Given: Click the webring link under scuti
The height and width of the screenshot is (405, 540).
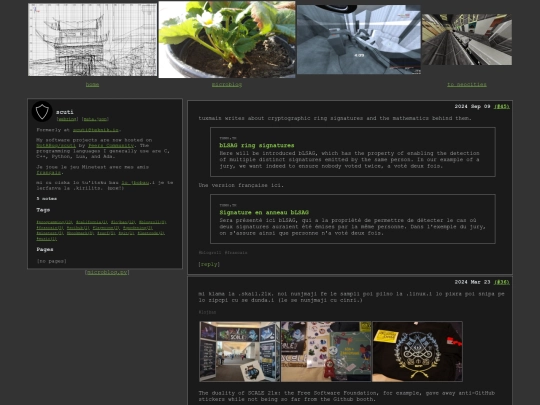Looking at the screenshot, I should [67, 119].
